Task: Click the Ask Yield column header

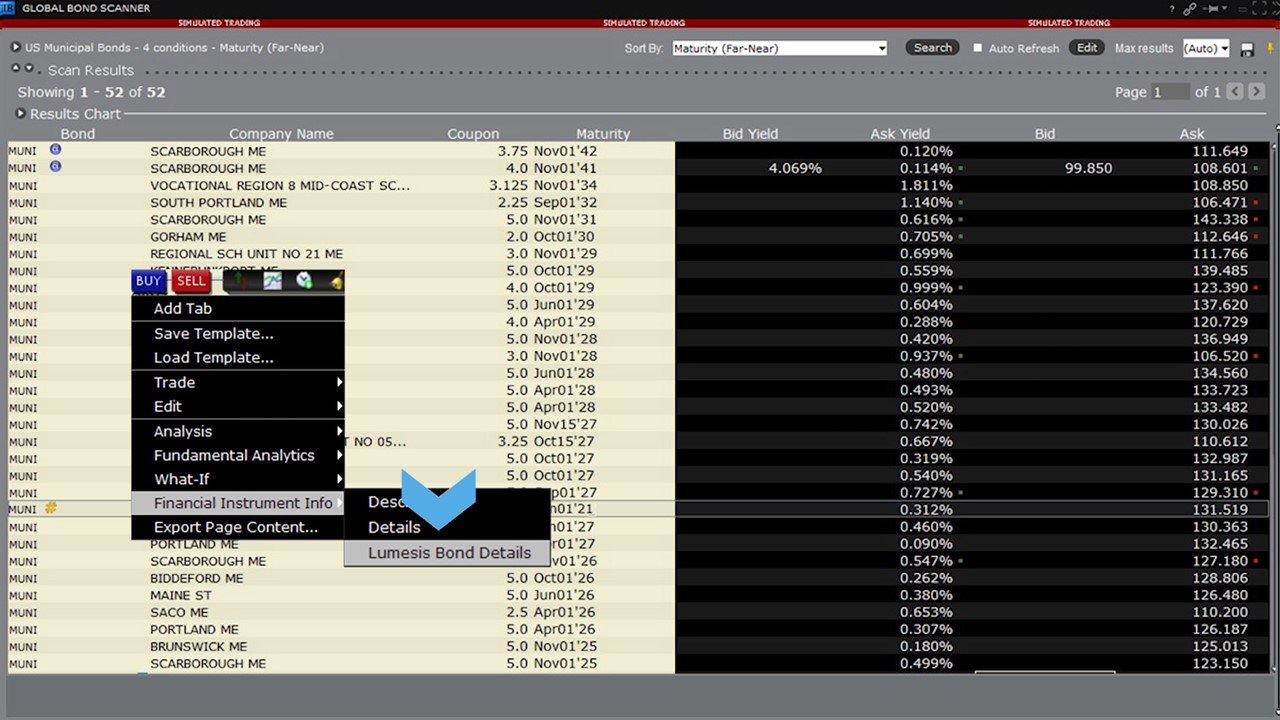Action: tap(899, 133)
